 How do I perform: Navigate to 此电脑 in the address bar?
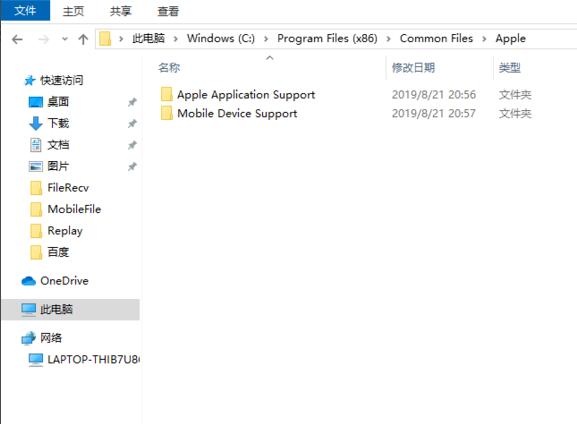click(x=148, y=38)
